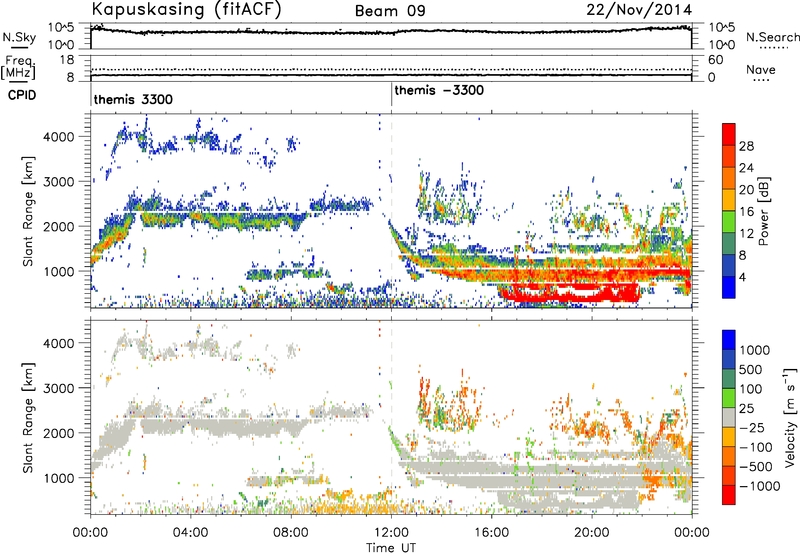
Task: Click the '18' frequency axis tick
Action: point(67,60)
